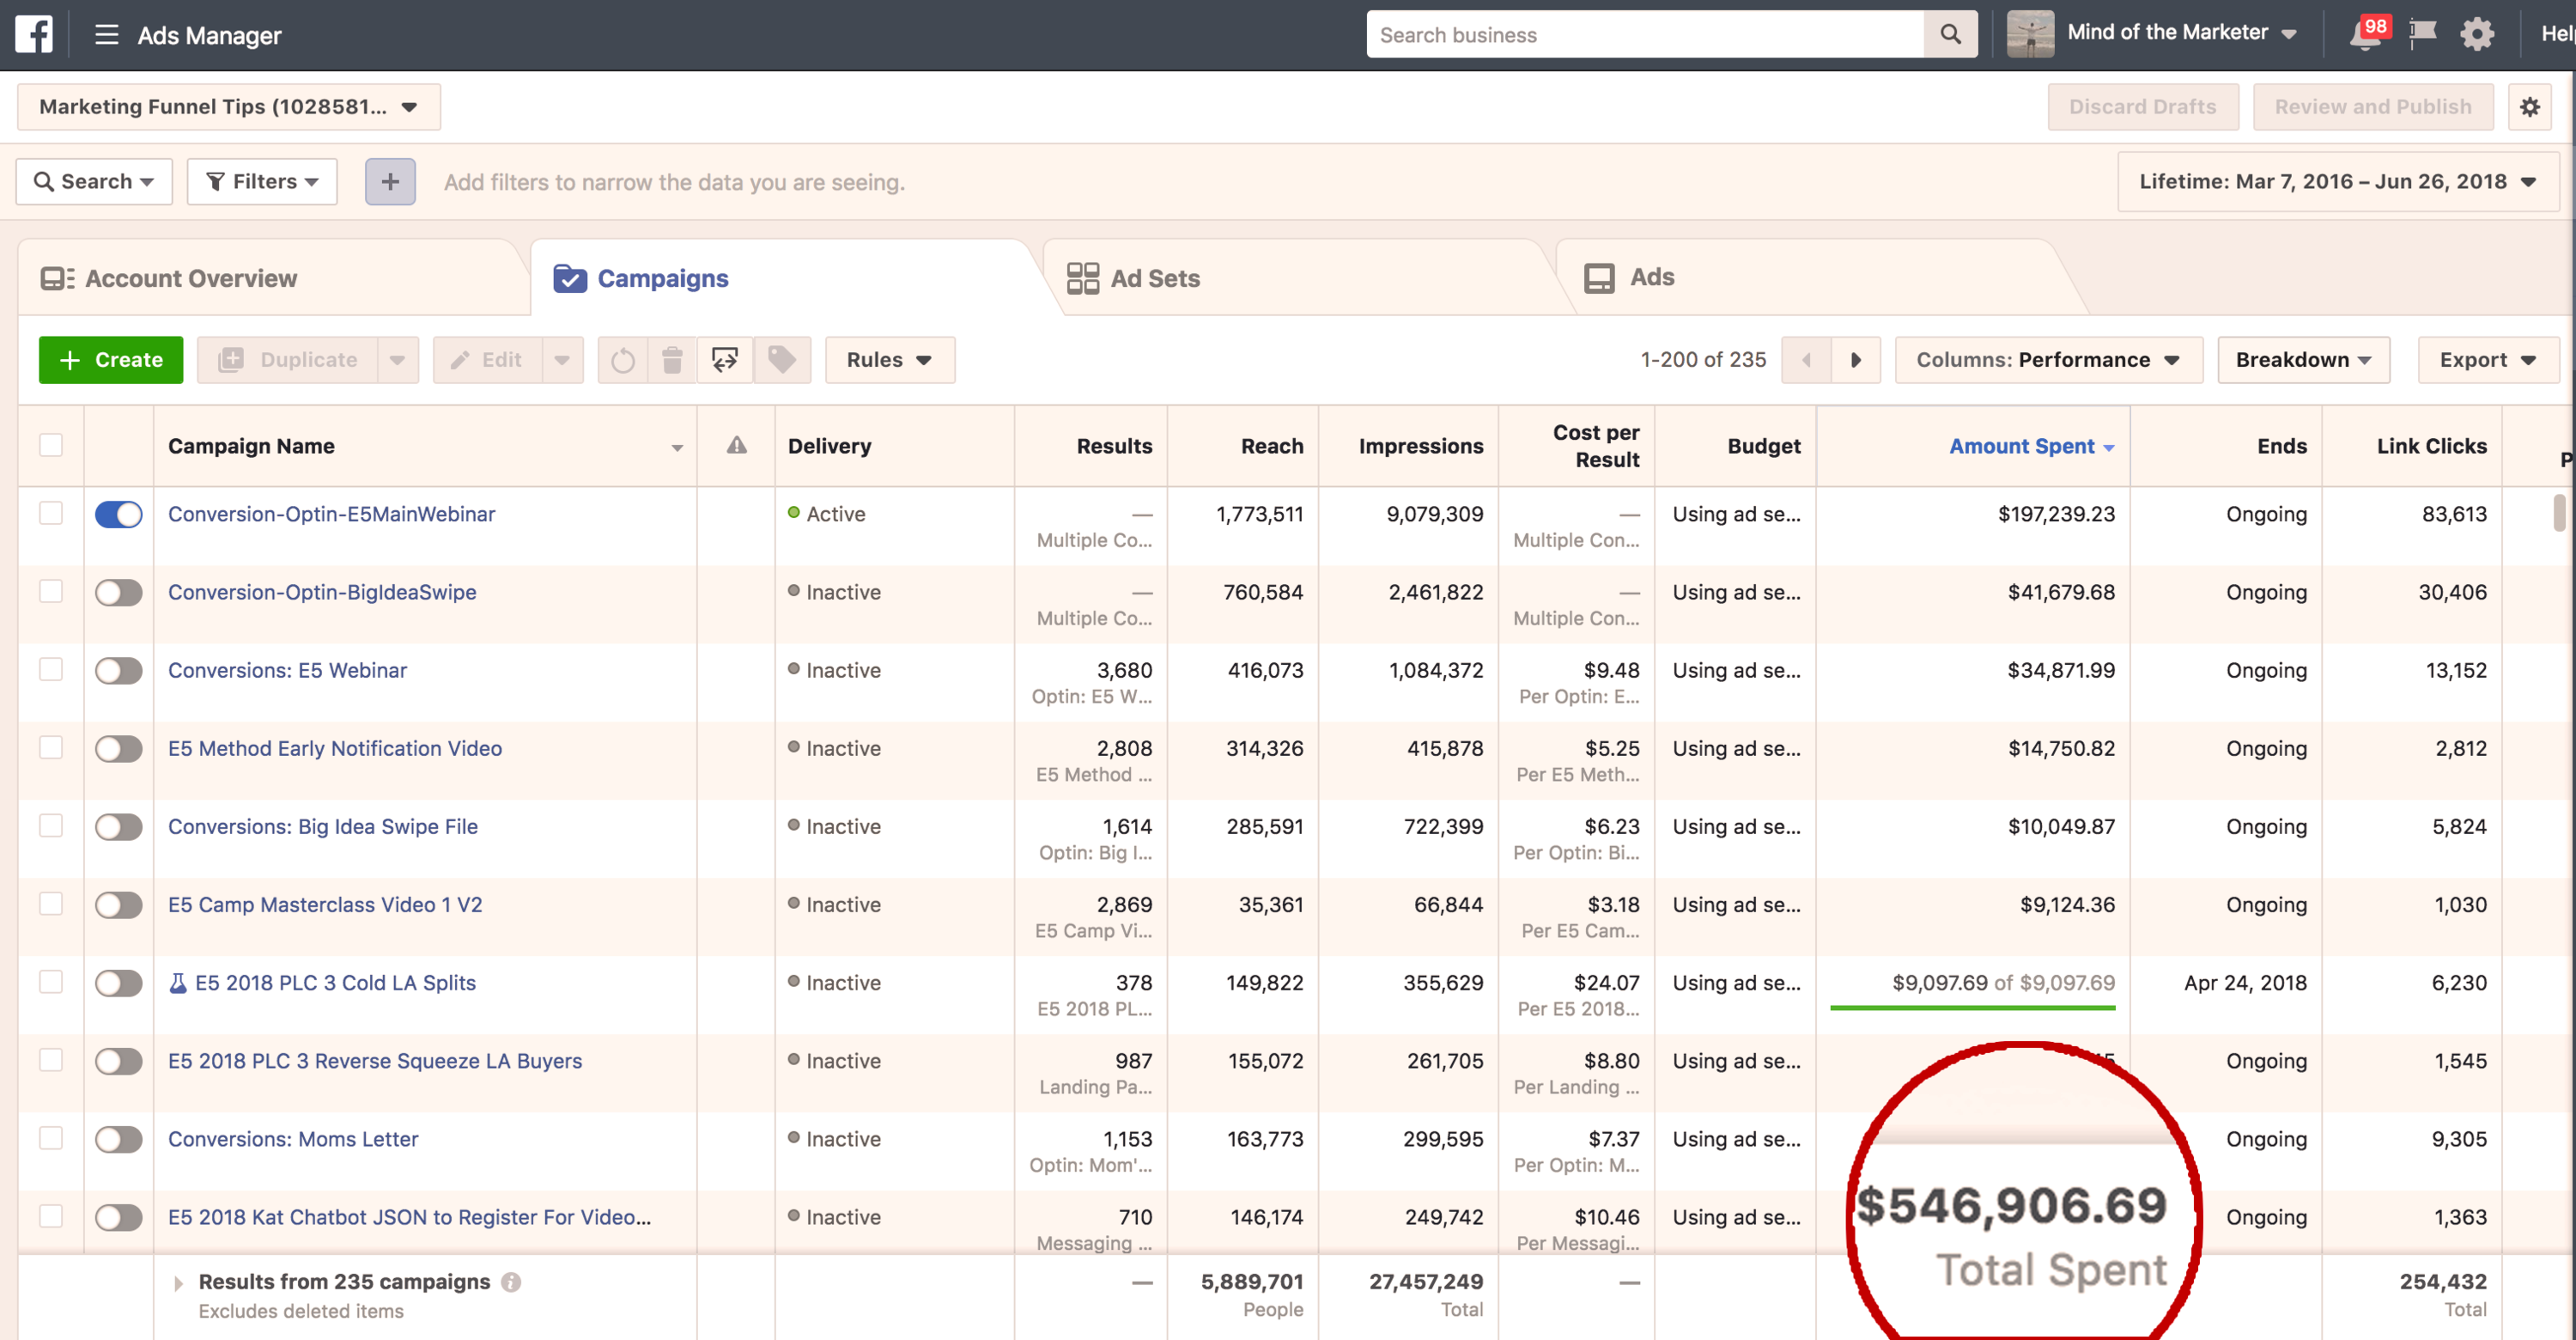Toggle on E5 Method Early Notification Video
The height and width of the screenshot is (1340, 2576).
[118, 749]
